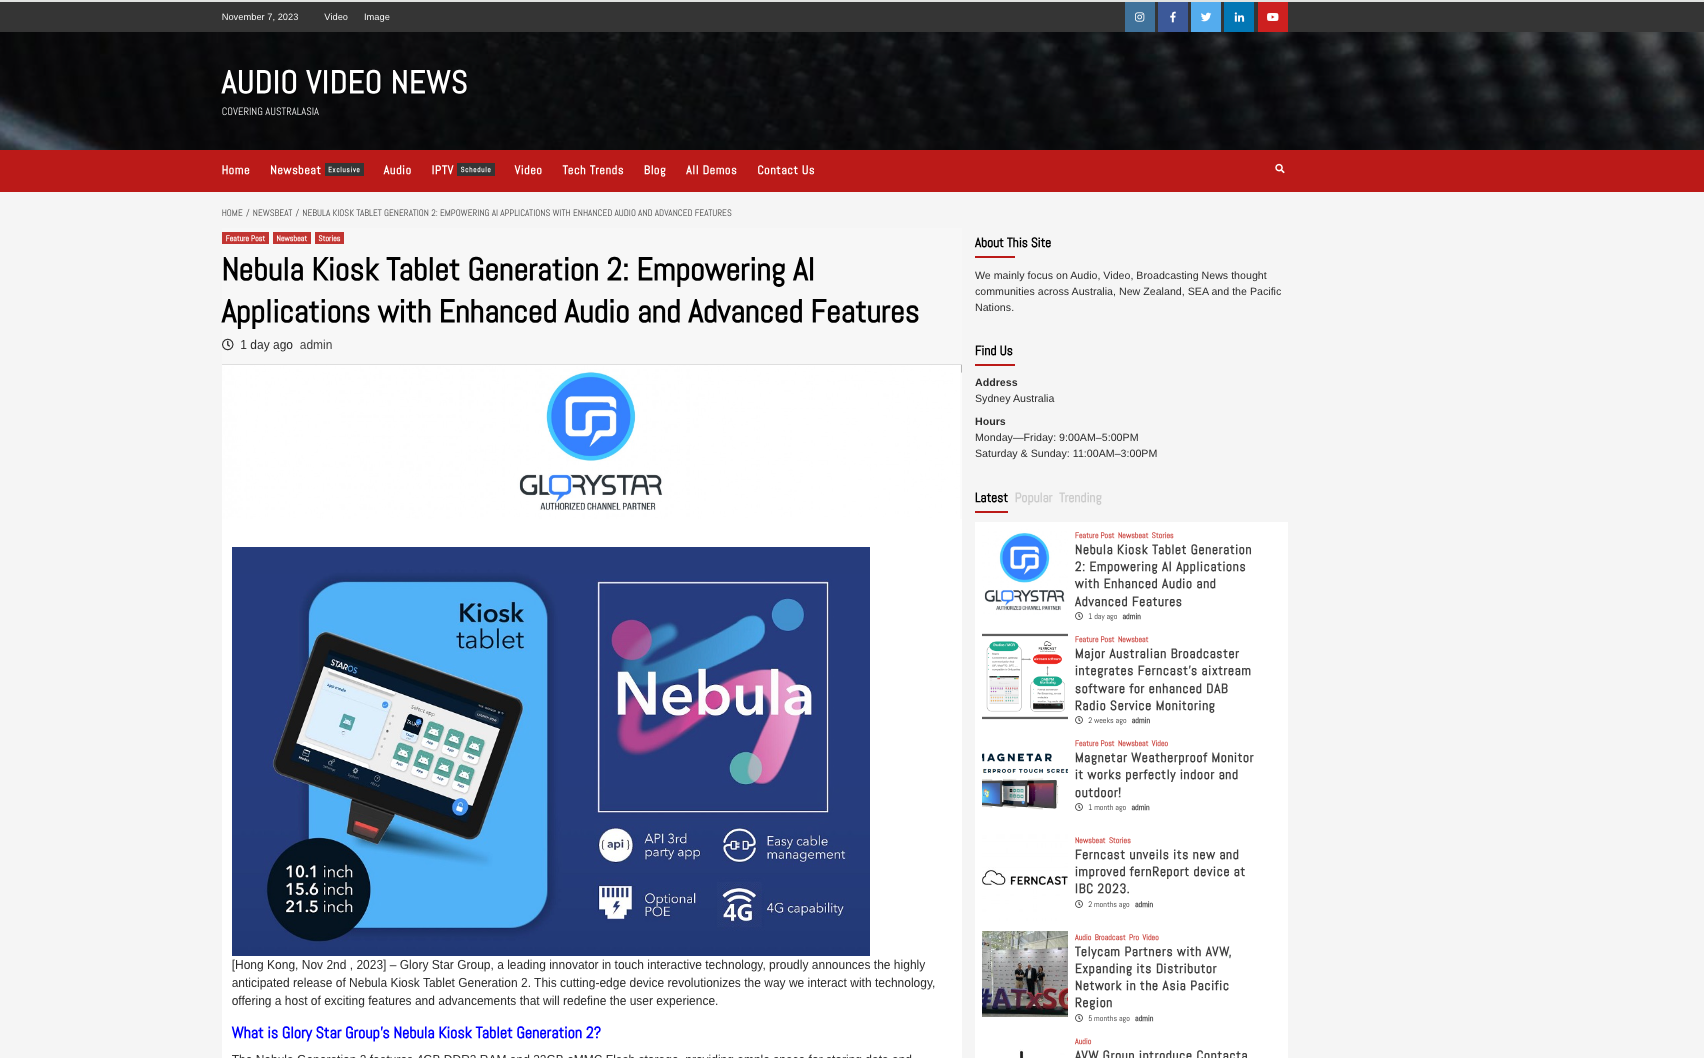The height and width of the screenshot is (1058, 1704).
Task: Open the Instagram social icon
Action: [1139, 16]
